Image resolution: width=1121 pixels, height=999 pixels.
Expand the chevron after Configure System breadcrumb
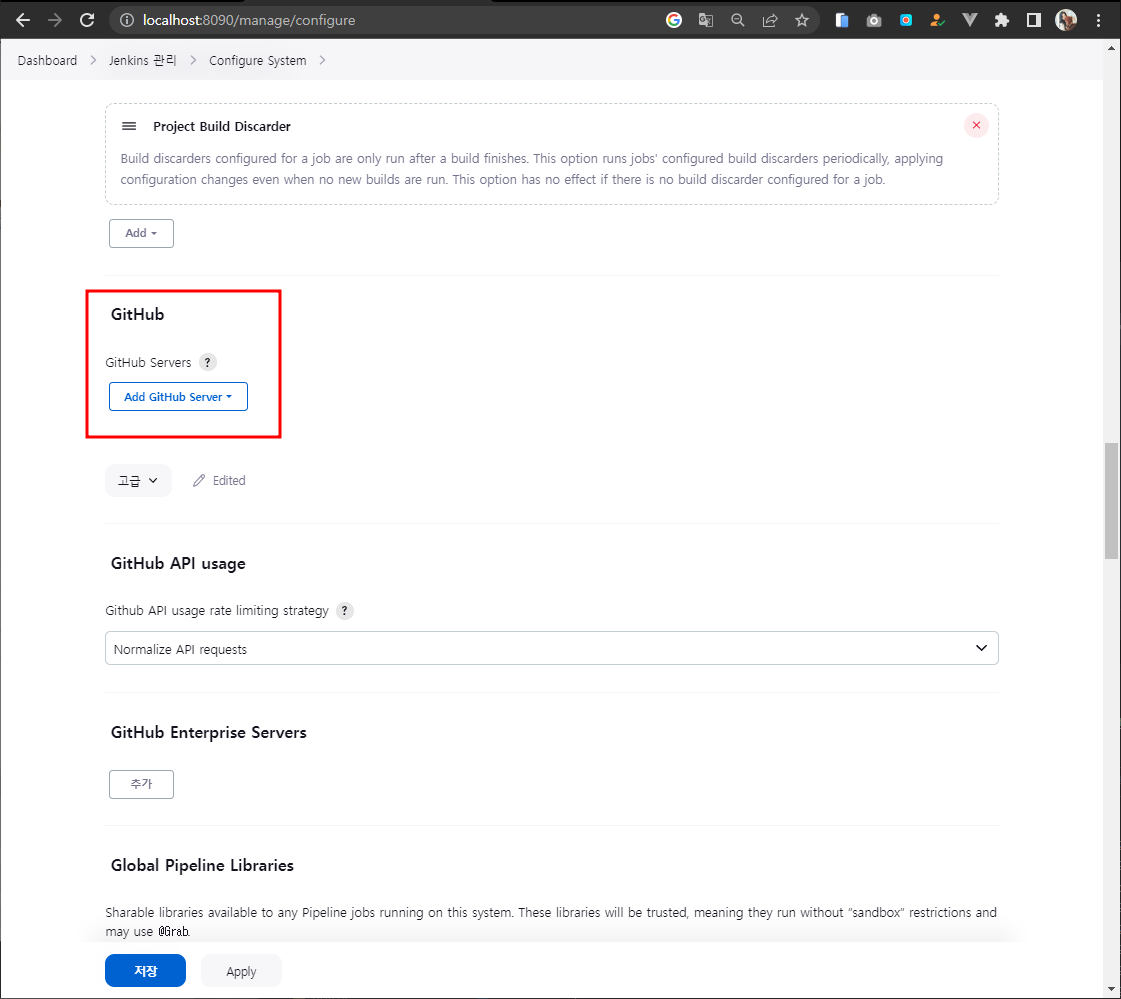click(x=322, y=60)
